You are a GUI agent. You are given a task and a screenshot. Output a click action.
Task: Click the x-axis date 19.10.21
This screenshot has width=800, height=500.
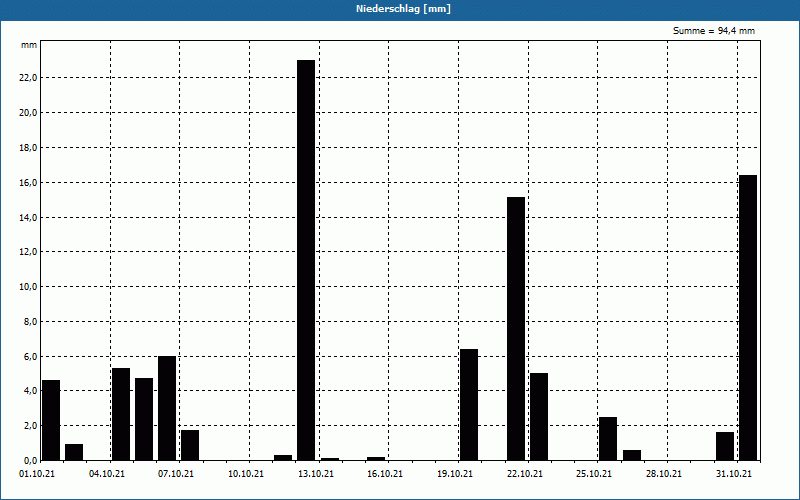pyautogui.click(x=455, y=474)
